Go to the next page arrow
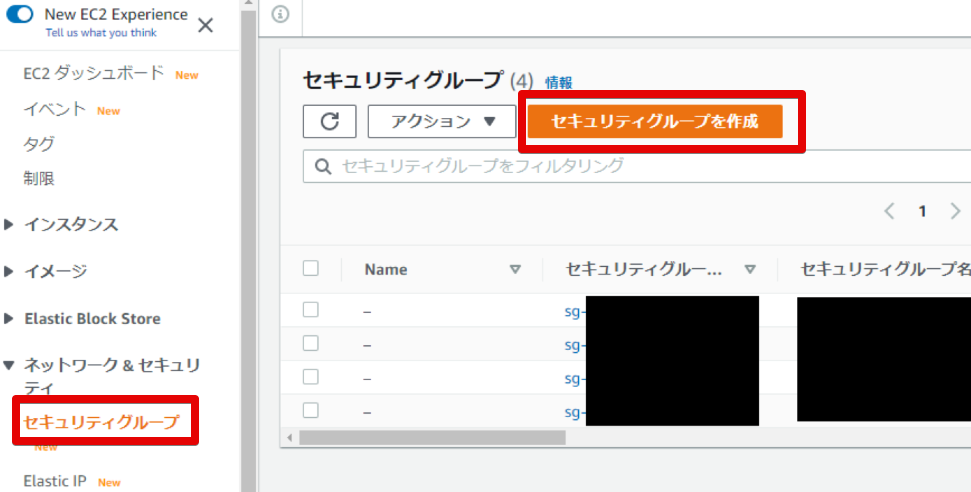Viewport: 971px width, 492px height. 955,211
